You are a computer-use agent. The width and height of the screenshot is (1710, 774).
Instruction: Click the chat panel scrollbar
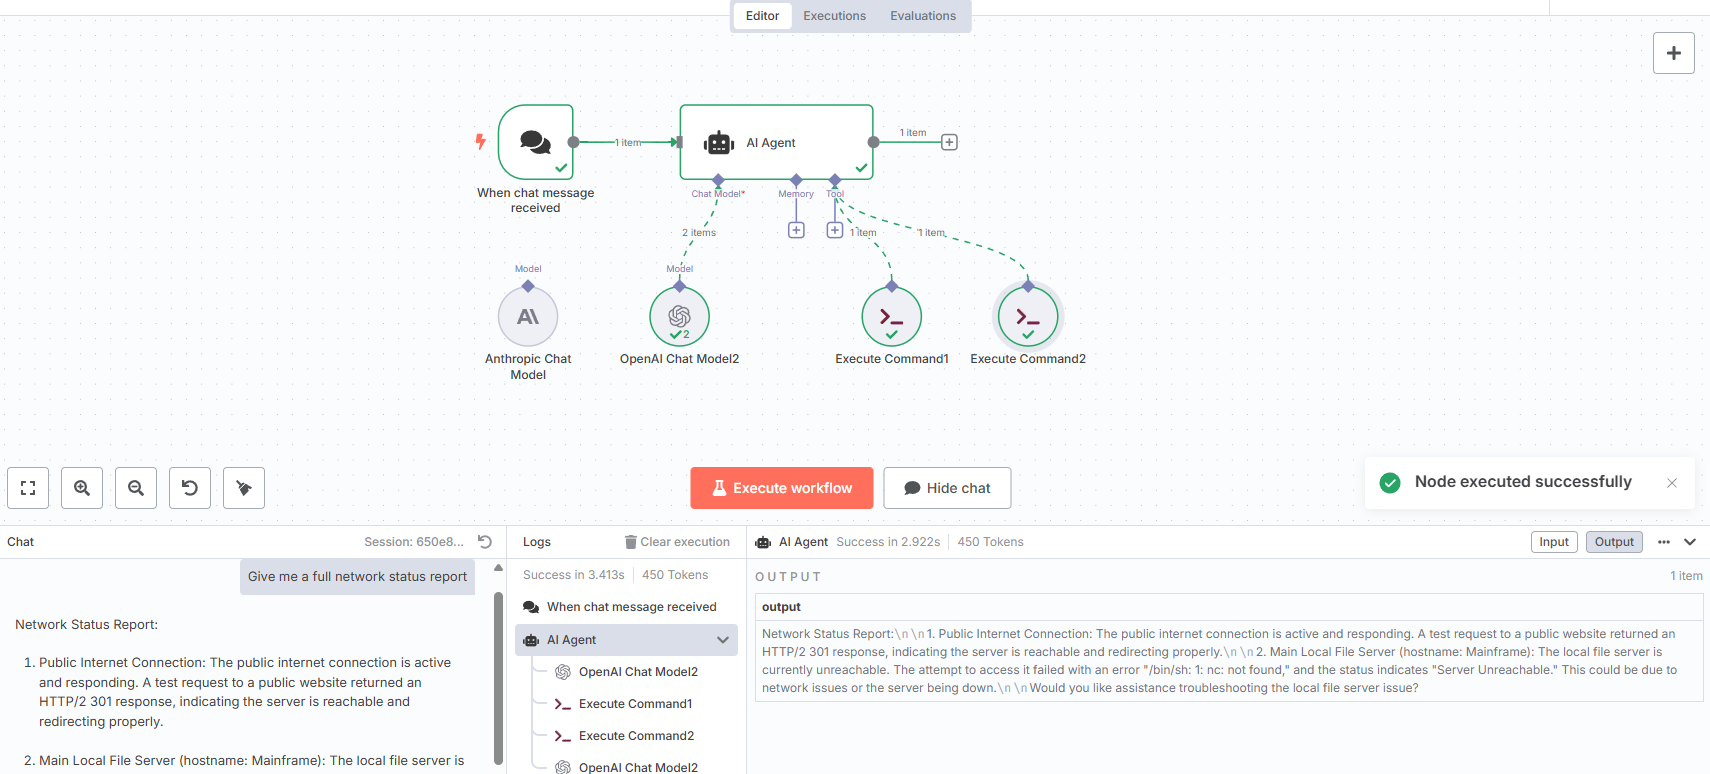pyautogui.click(x=498, y=678)
